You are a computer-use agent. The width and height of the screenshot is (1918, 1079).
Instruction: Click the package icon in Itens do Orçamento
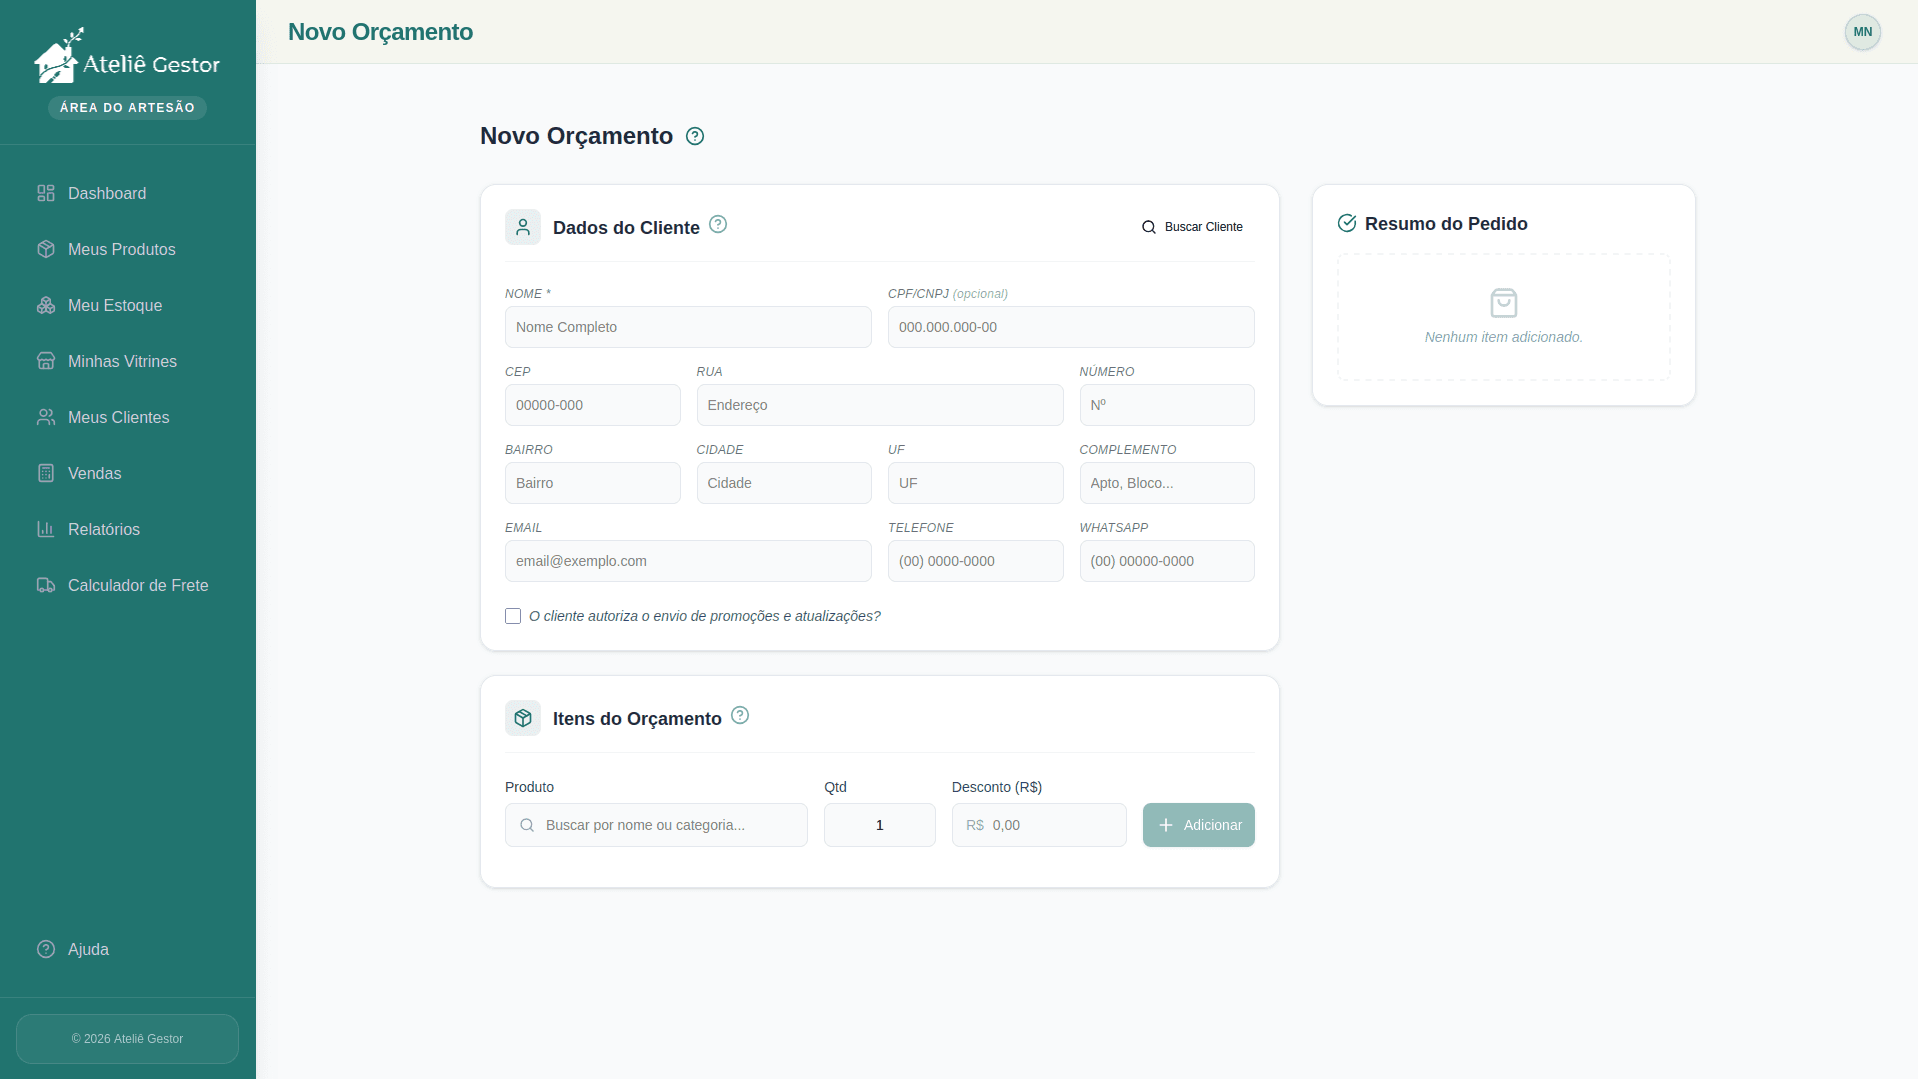click(x=523, y=718)
